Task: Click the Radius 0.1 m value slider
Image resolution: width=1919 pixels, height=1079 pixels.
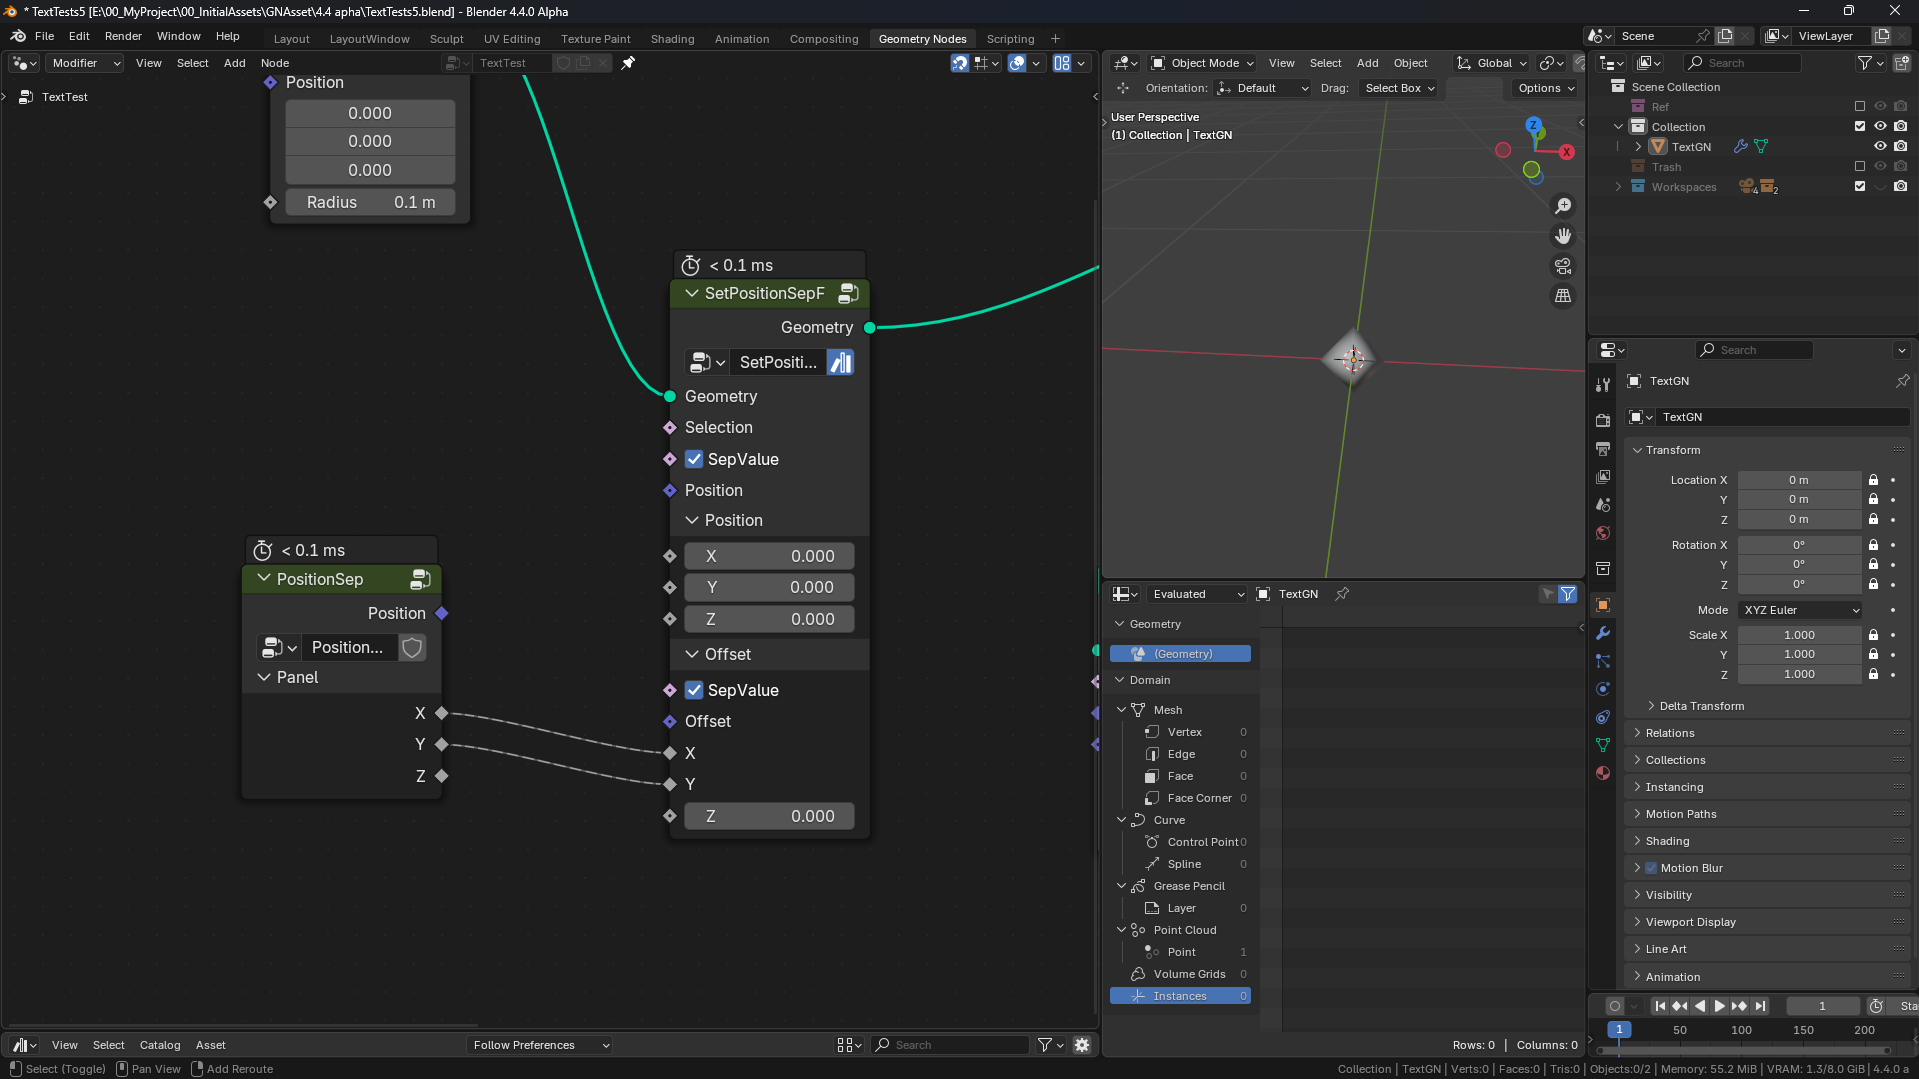Action: click(370, 202)
